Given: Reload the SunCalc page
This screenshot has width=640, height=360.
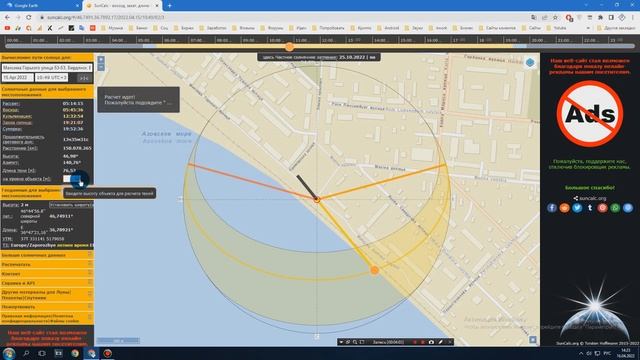Looking at the screenshot, I should click(x=29, y=18).
